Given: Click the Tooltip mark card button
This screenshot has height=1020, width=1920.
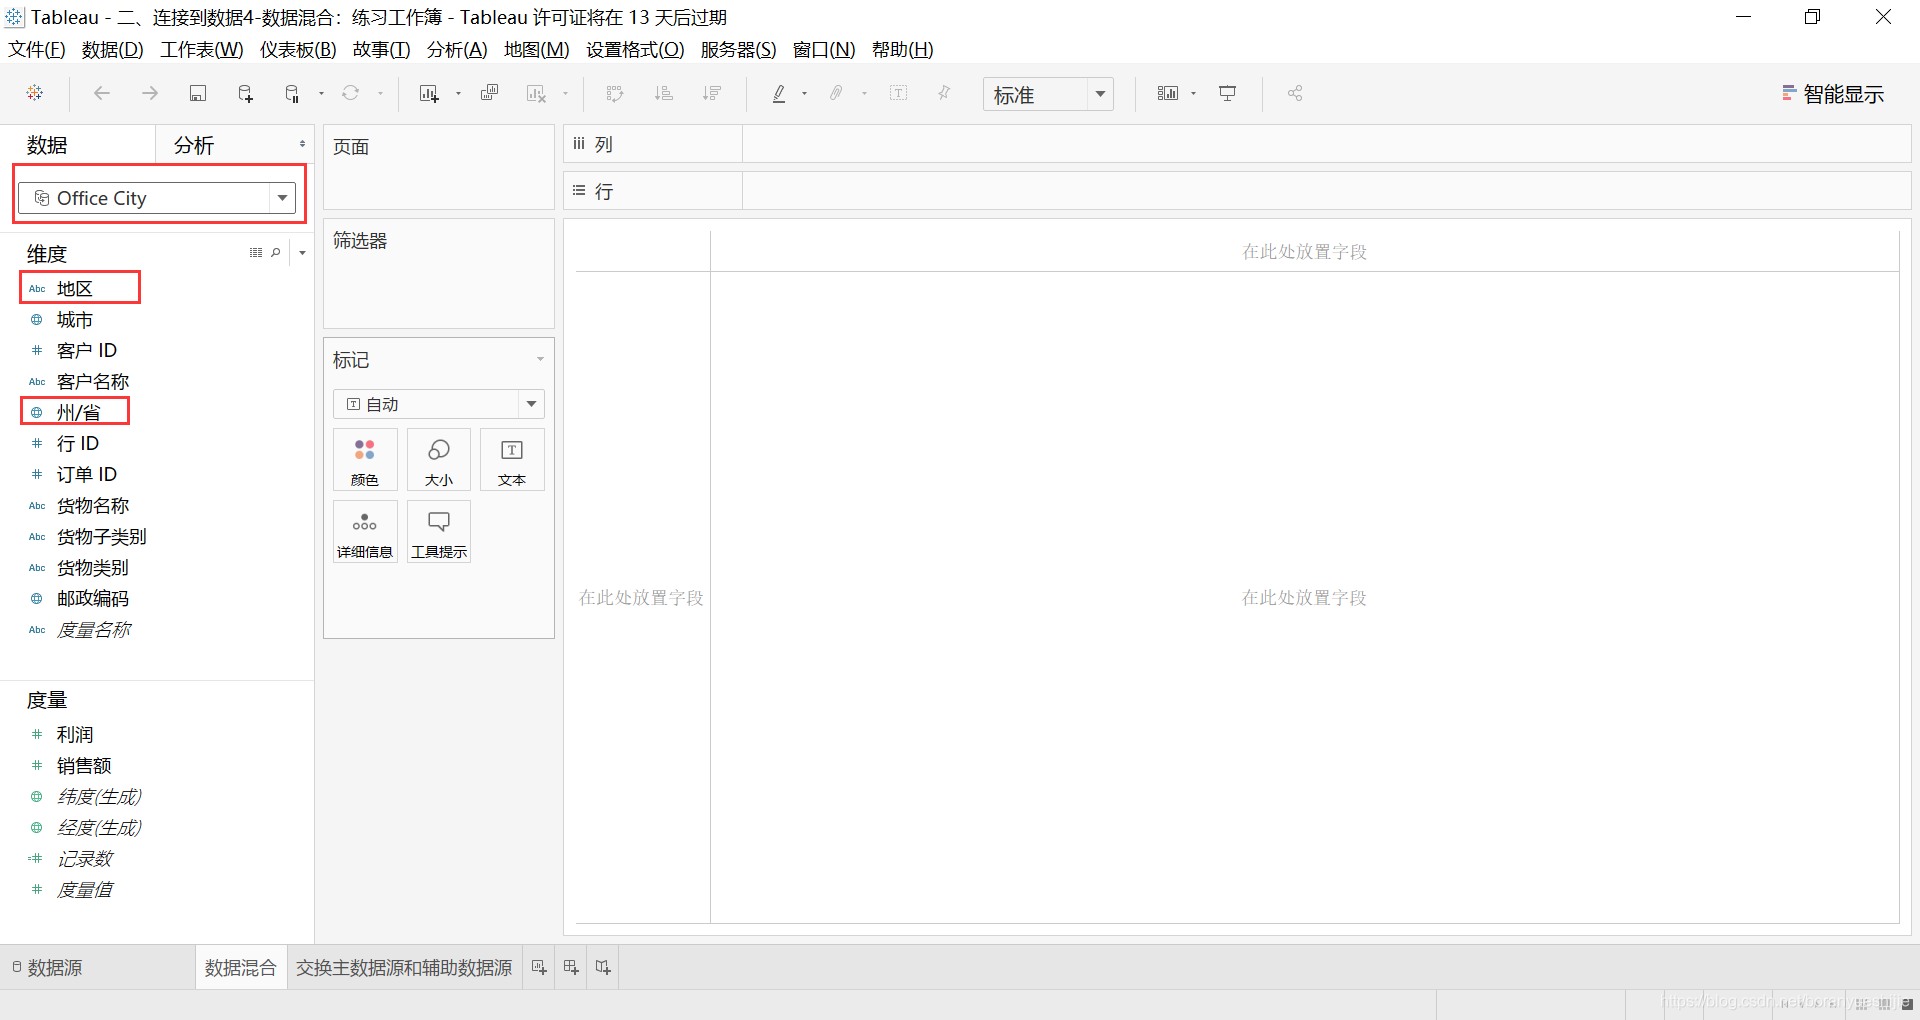Looking at the screenshot, I should [439, 532].
